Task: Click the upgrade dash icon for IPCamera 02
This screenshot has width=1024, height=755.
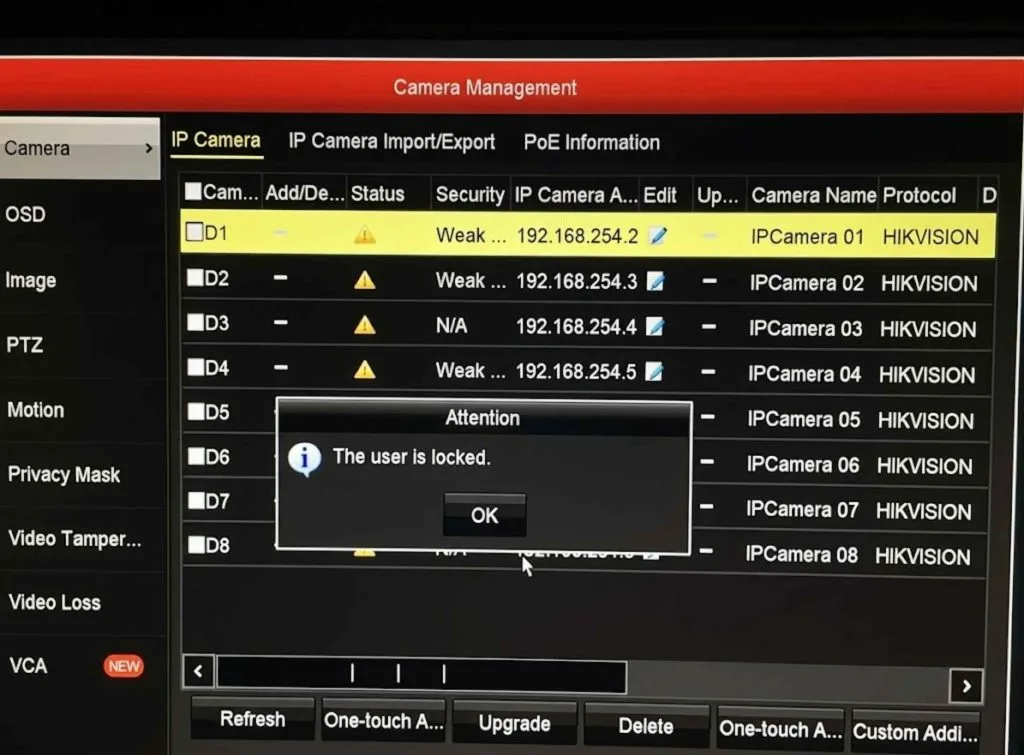Action: pyautogui.click(x=710, y=281)
